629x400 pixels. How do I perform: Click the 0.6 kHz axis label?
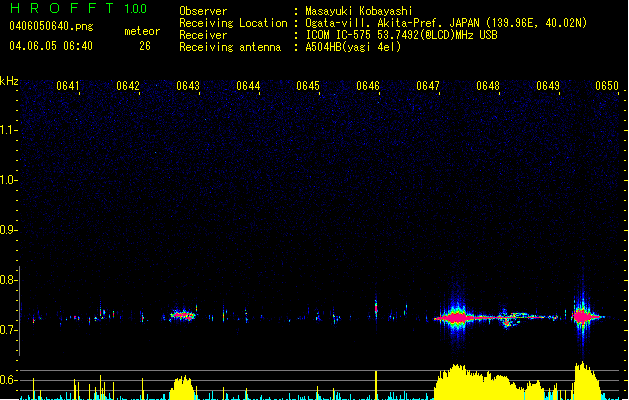pyautogui.click(x=9, y=380)
